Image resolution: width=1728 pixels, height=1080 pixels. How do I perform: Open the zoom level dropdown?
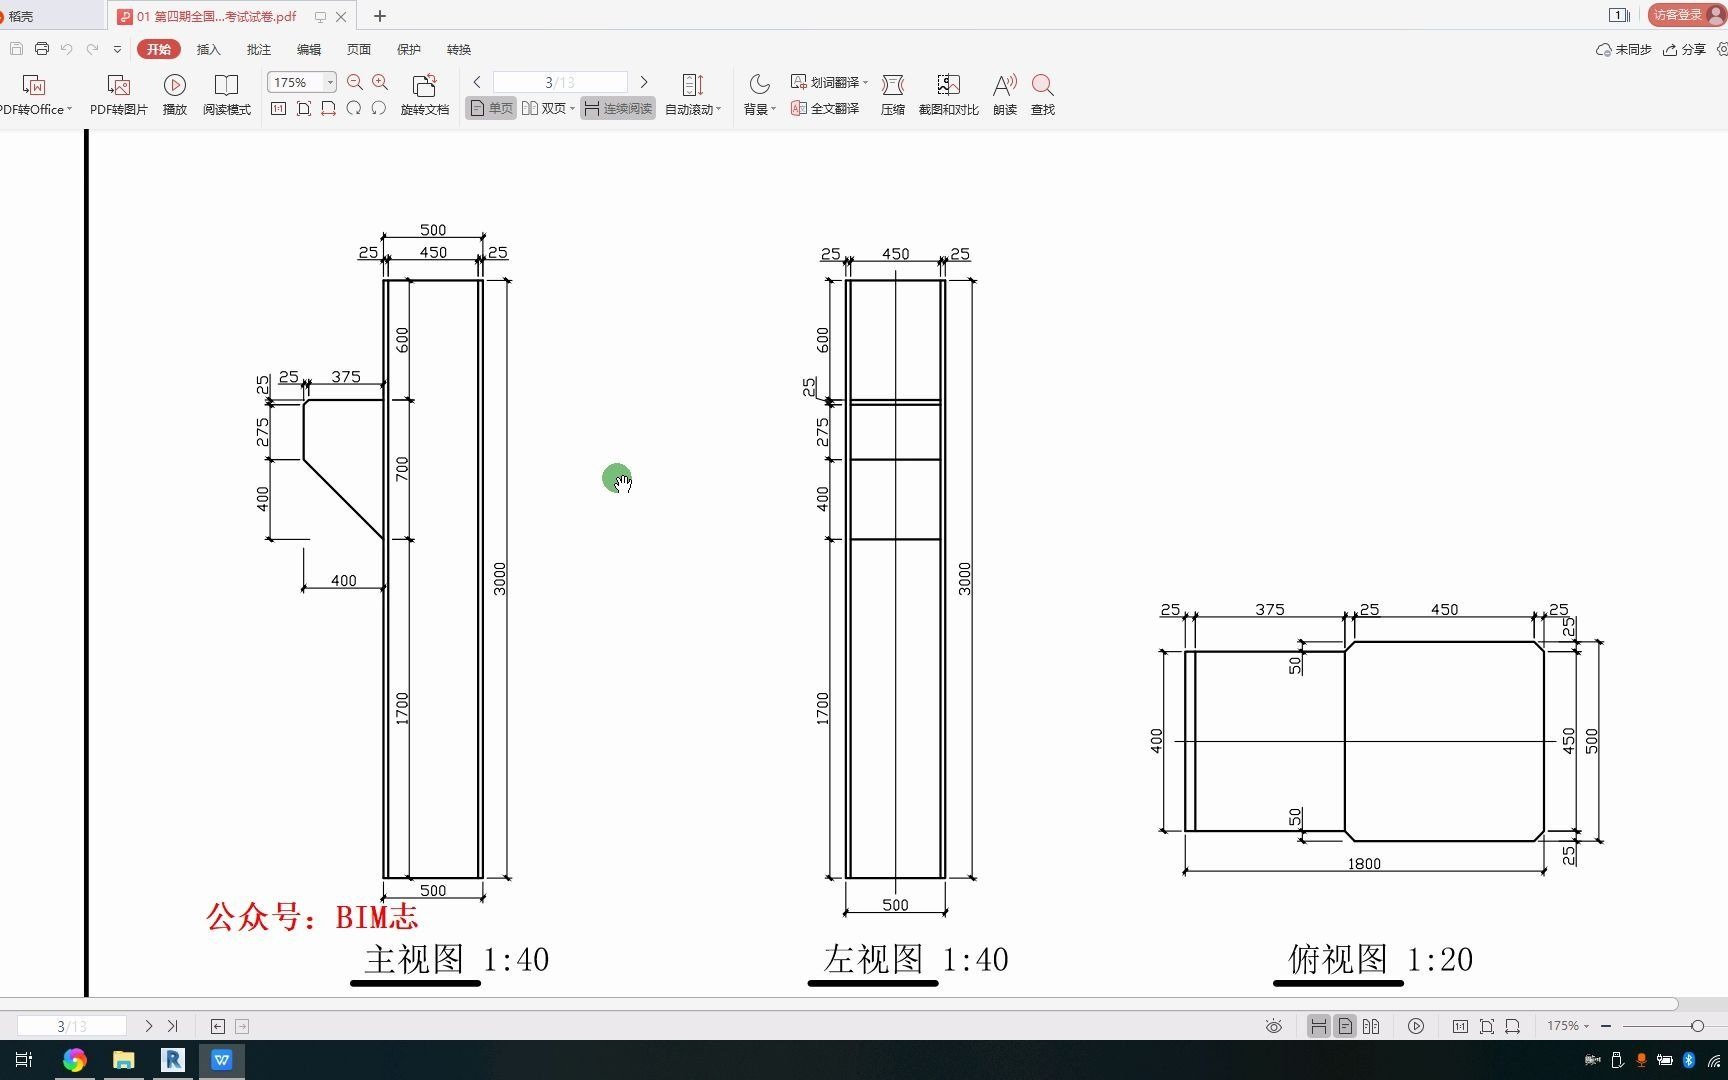[x=330, y=82]
